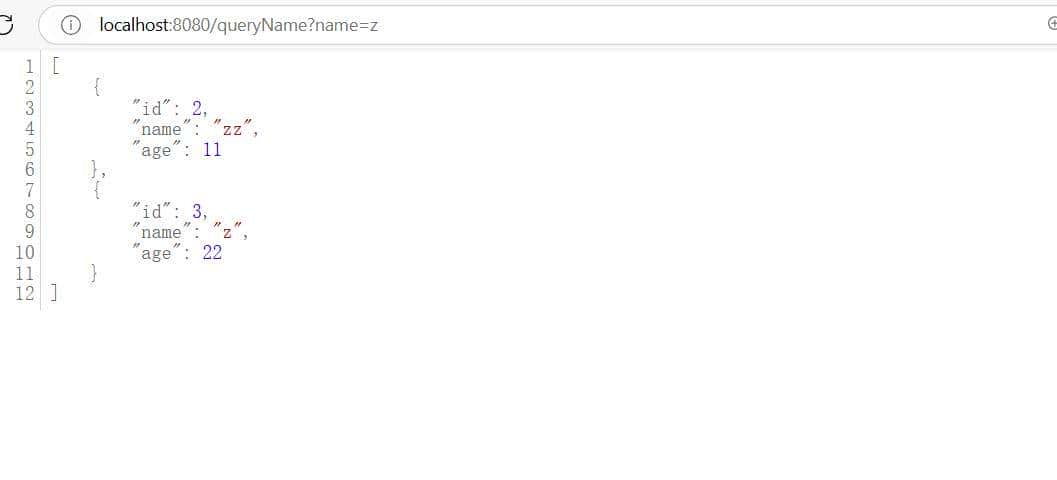Open the site information icon

point(71,26)
